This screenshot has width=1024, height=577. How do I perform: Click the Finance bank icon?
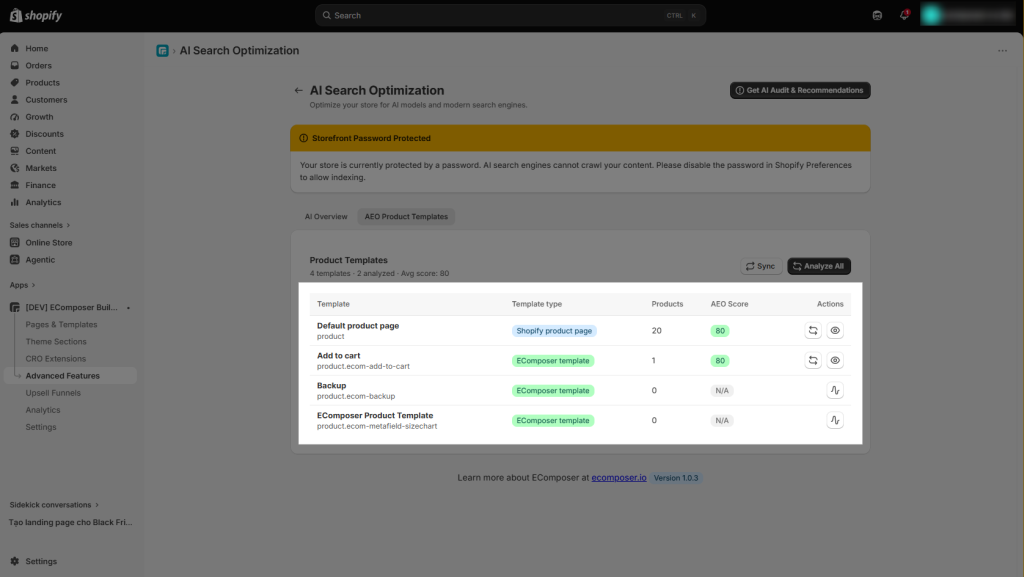(x=14, y=185)
